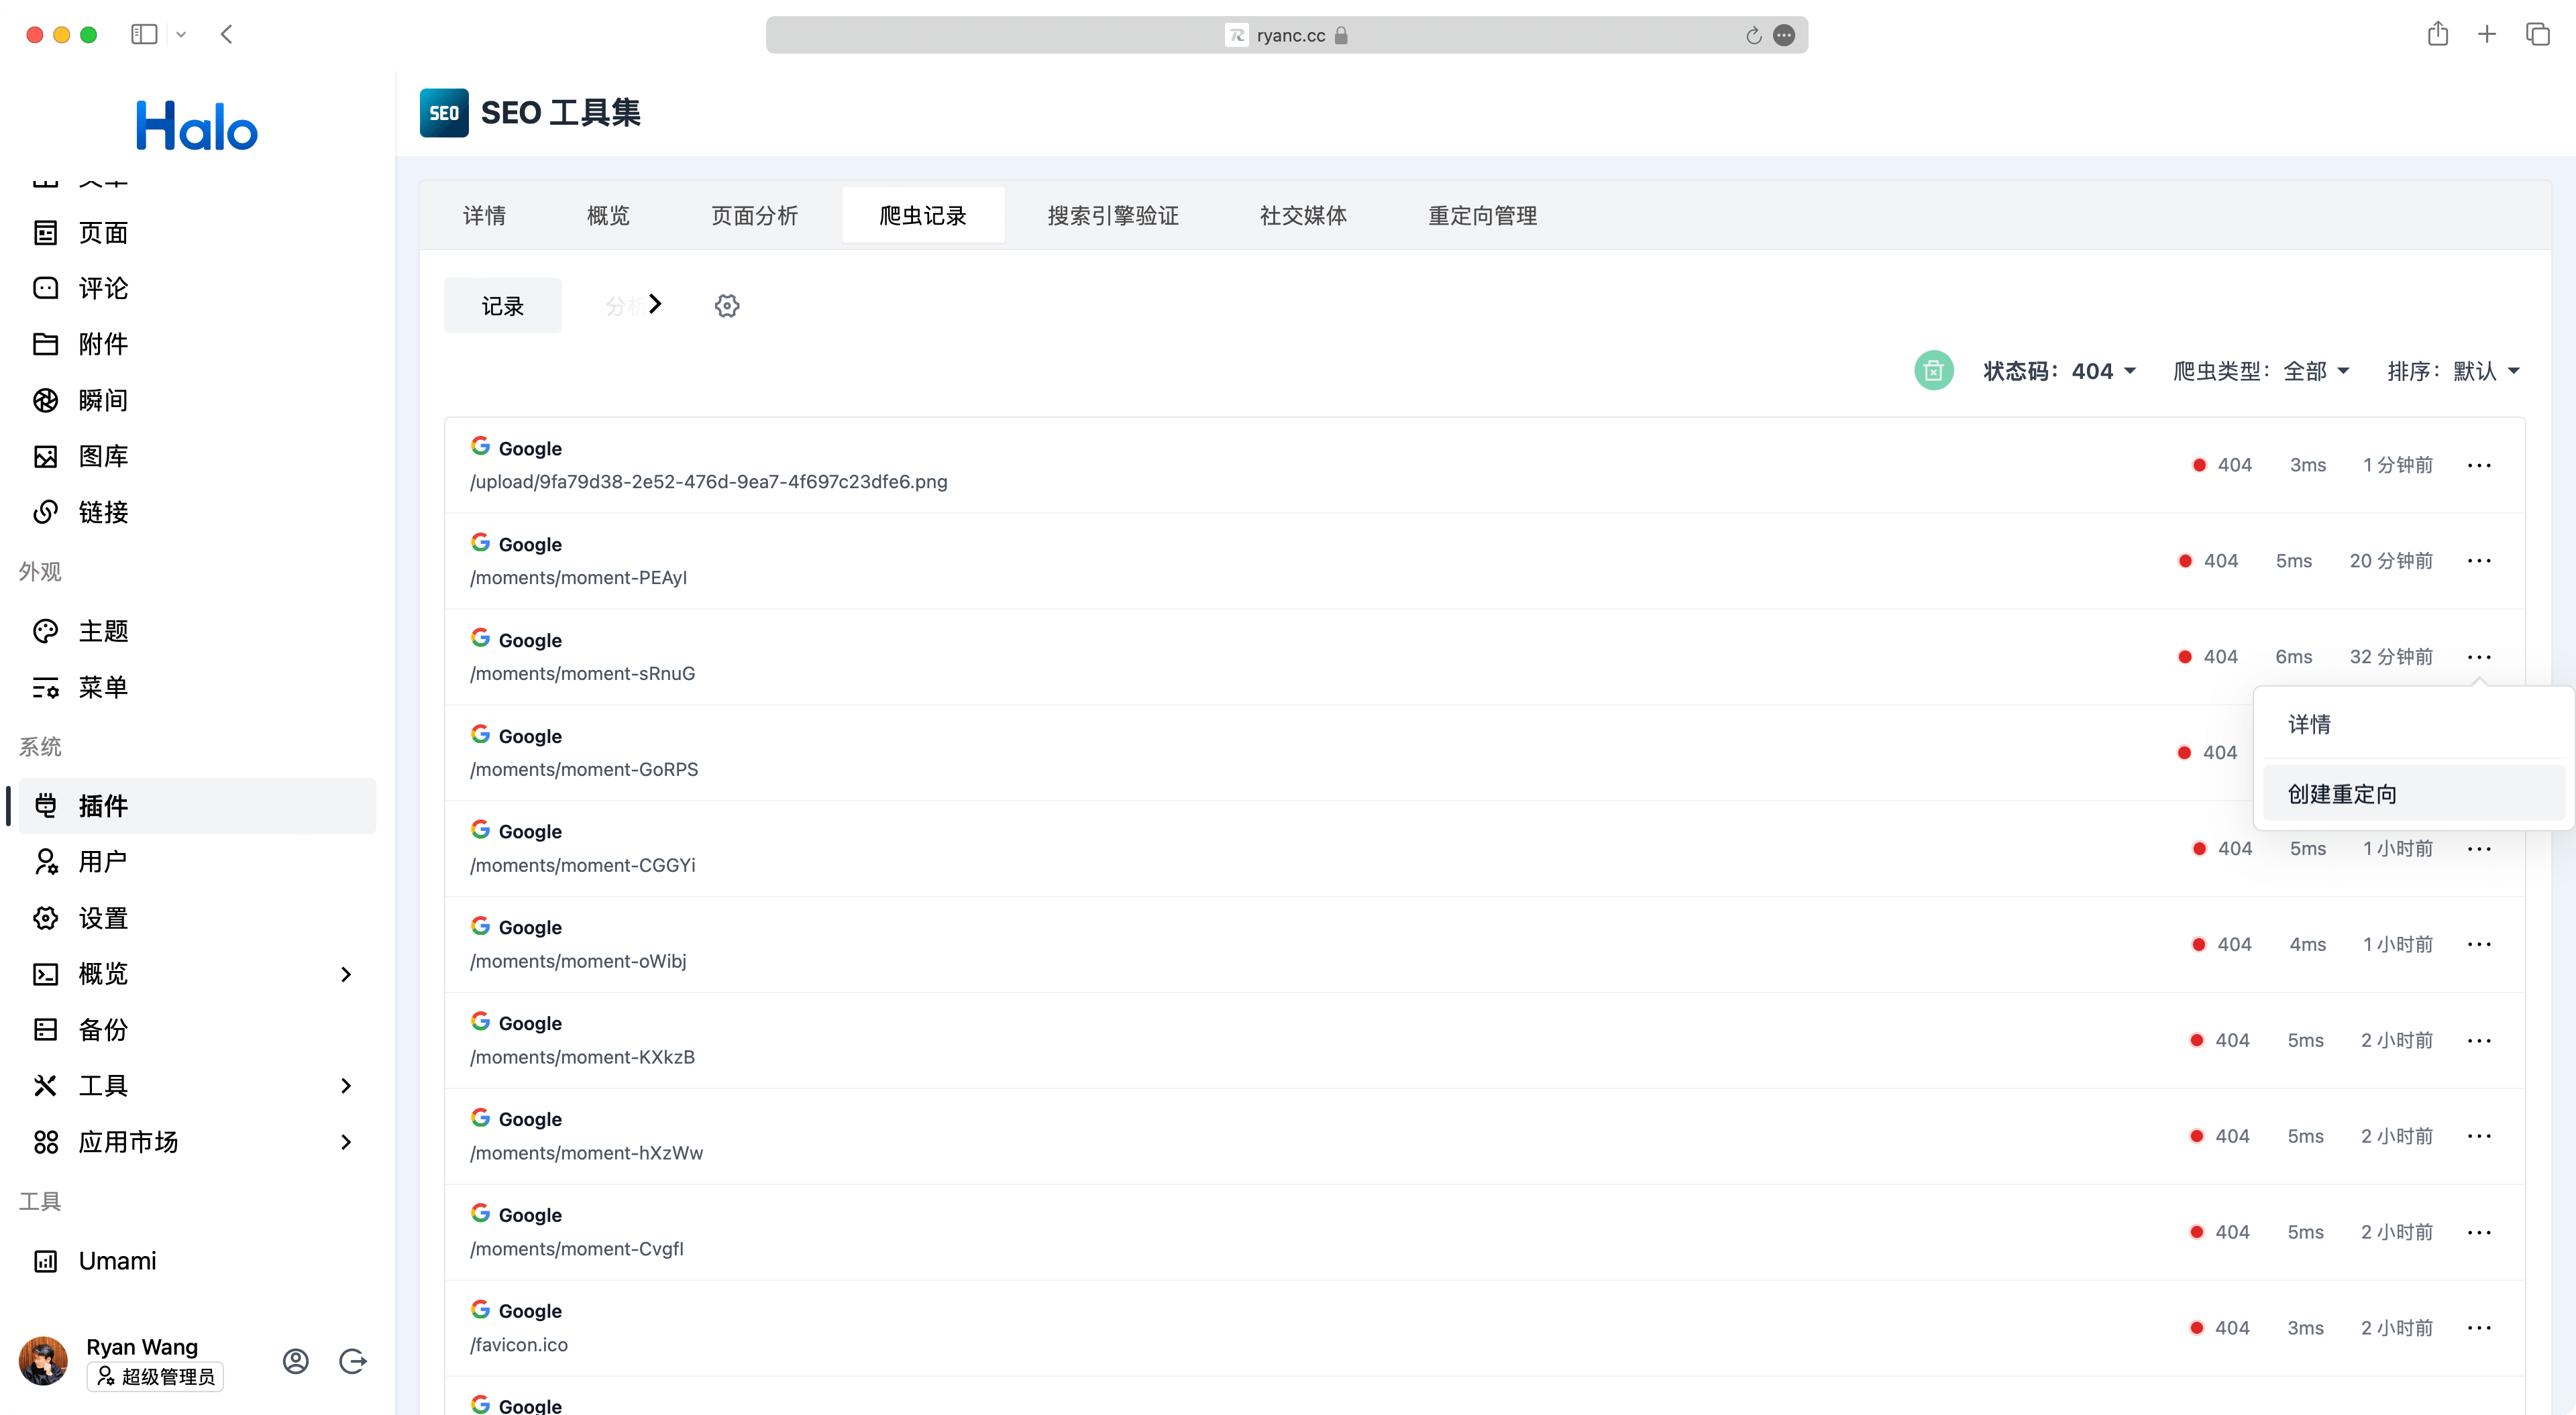This screenshot has height=1415, width=2576.
Task: Open the 用户 users page
Action: click(x=196, y=862)
